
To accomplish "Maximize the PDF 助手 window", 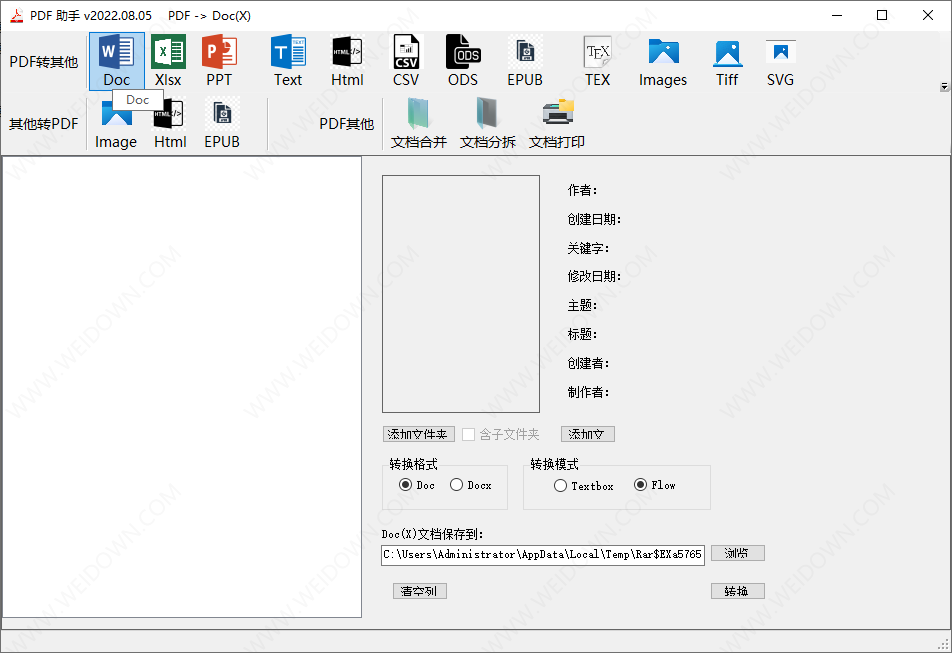I will click(x=882, y=15).
